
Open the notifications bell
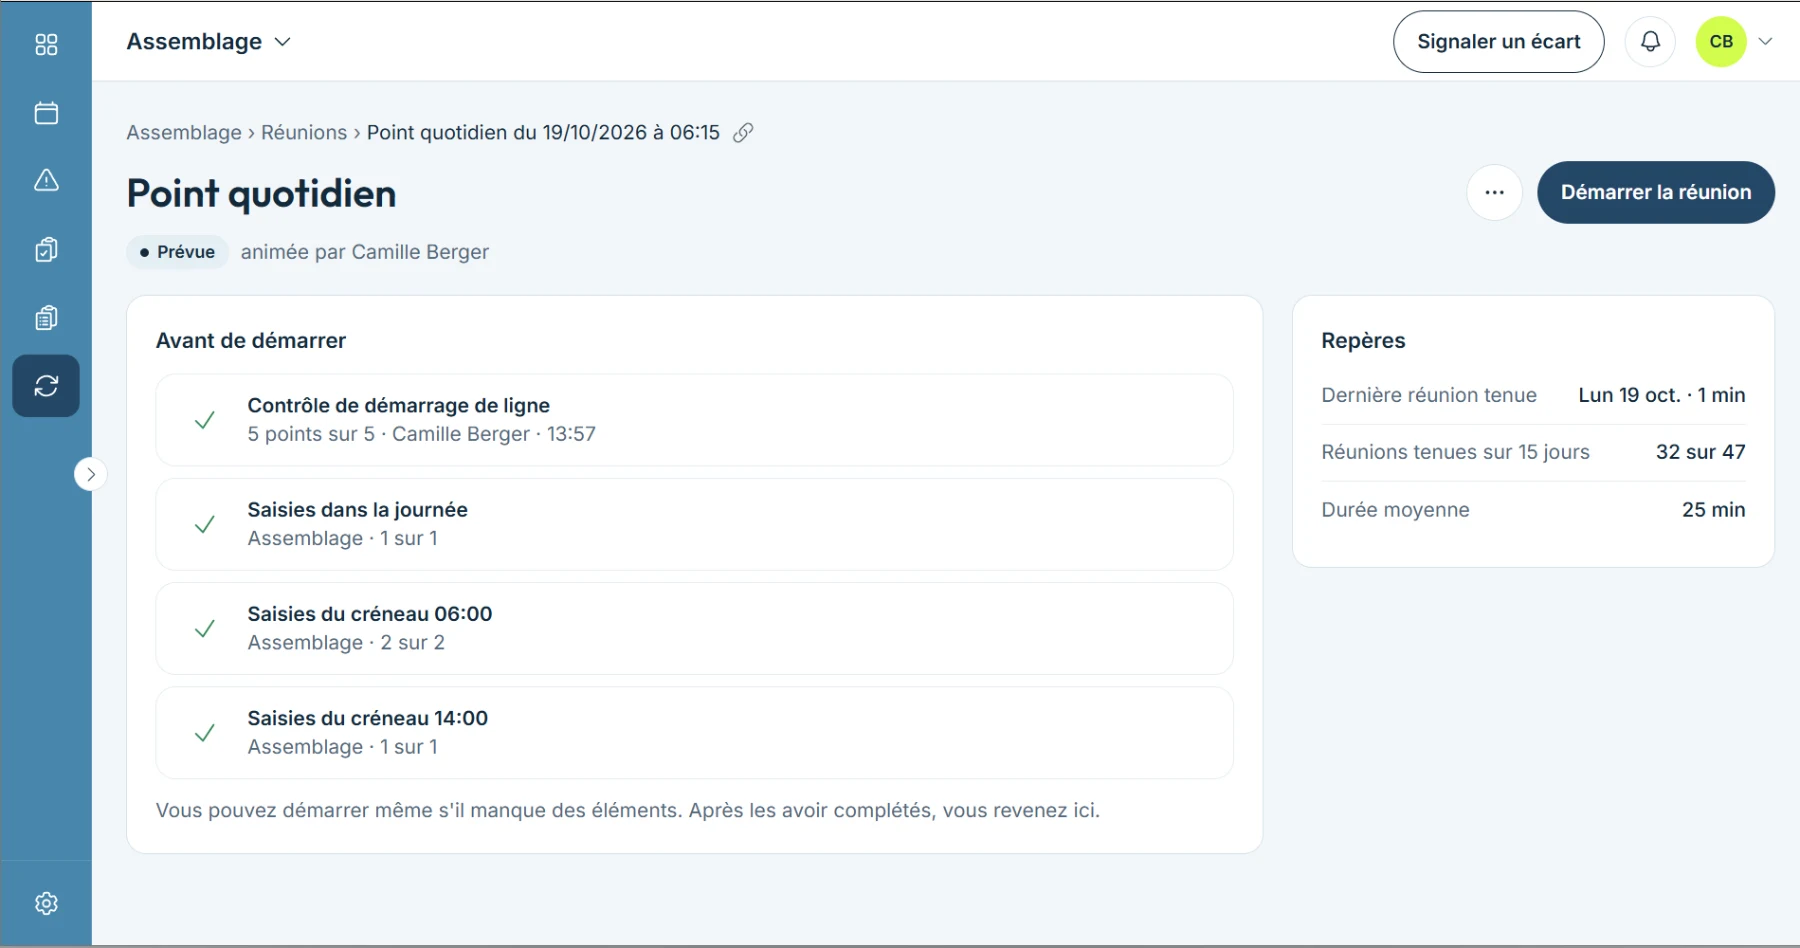[x=1650, y=42]
